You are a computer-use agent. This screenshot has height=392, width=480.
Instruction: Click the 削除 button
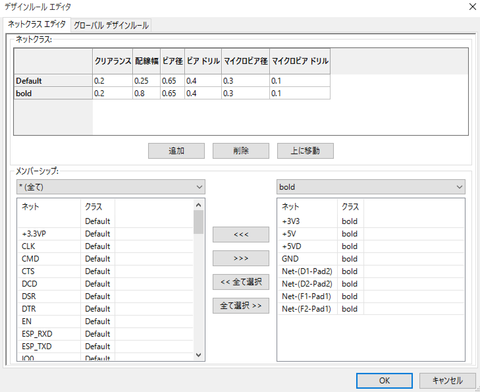point(241,151)
